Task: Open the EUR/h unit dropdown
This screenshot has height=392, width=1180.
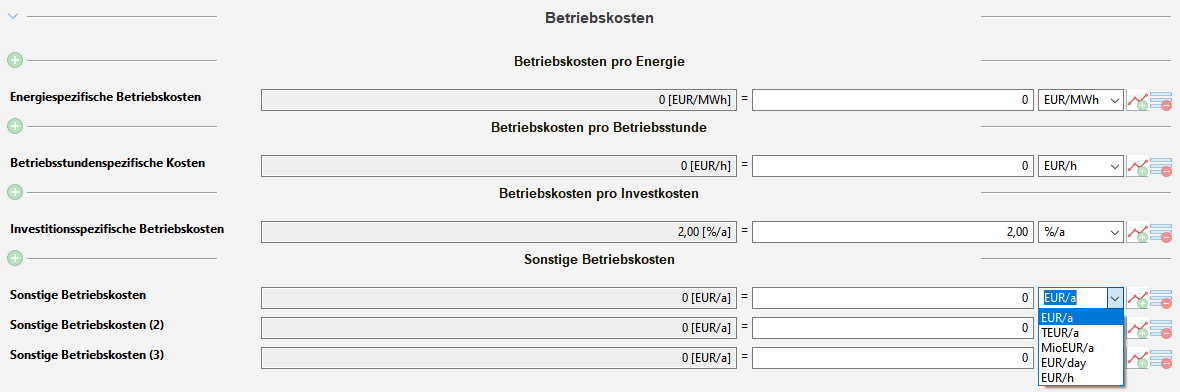Action: coord(1081,166)
